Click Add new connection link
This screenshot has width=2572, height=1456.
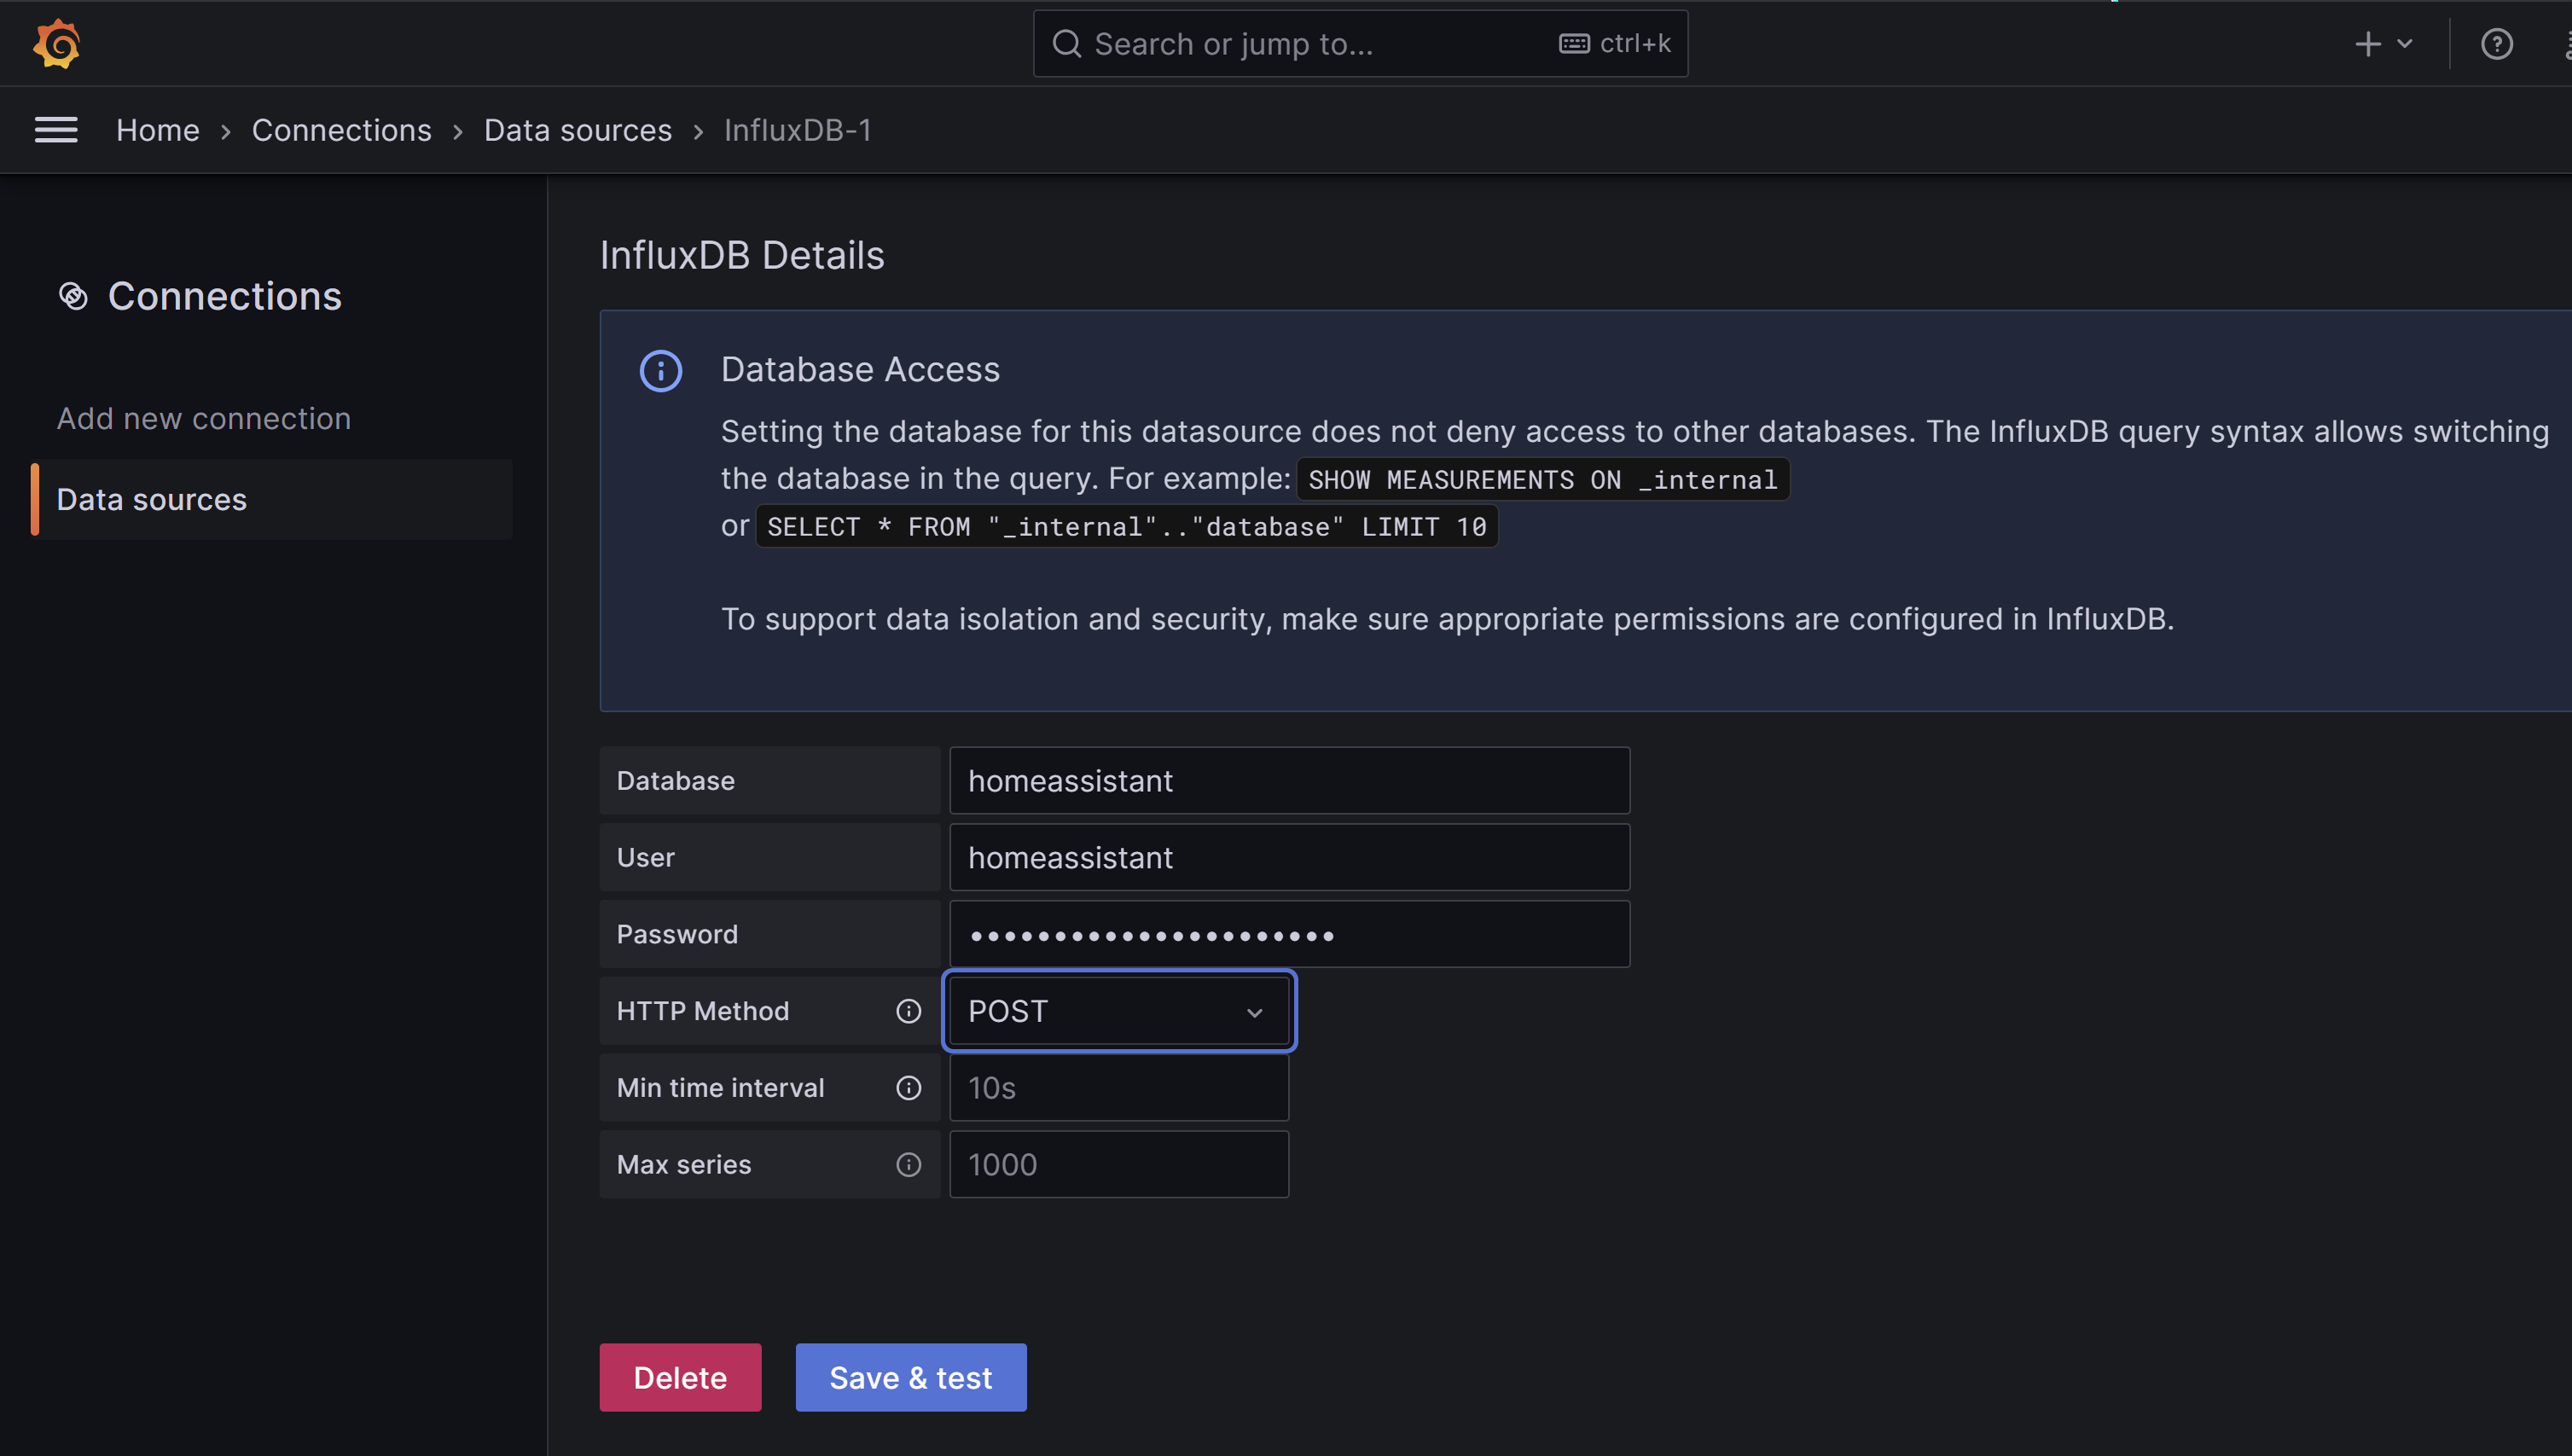pos(201,419)
